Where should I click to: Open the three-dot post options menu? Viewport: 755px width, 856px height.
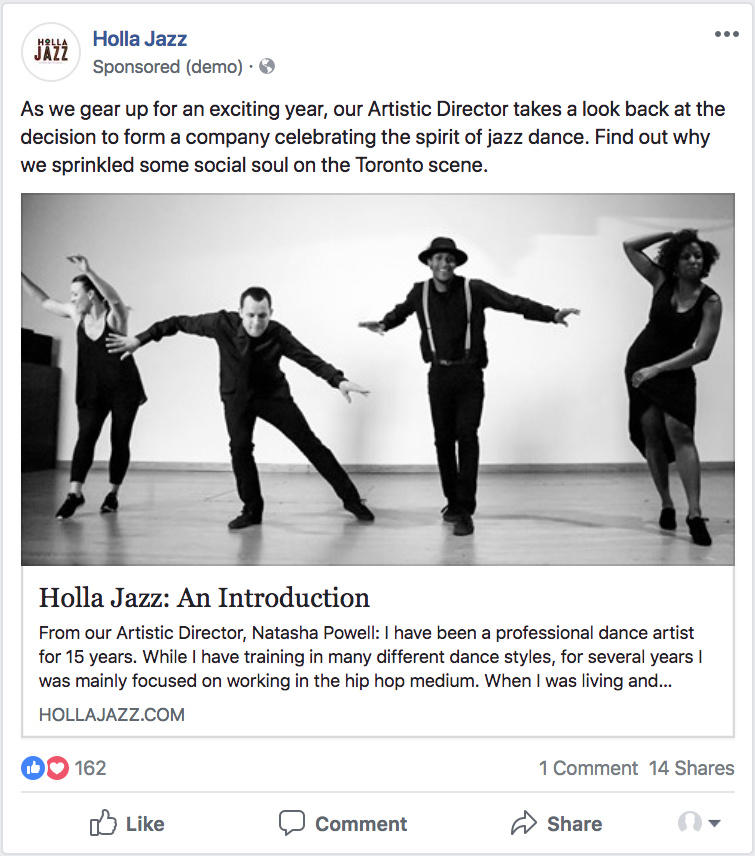point(726,35)
